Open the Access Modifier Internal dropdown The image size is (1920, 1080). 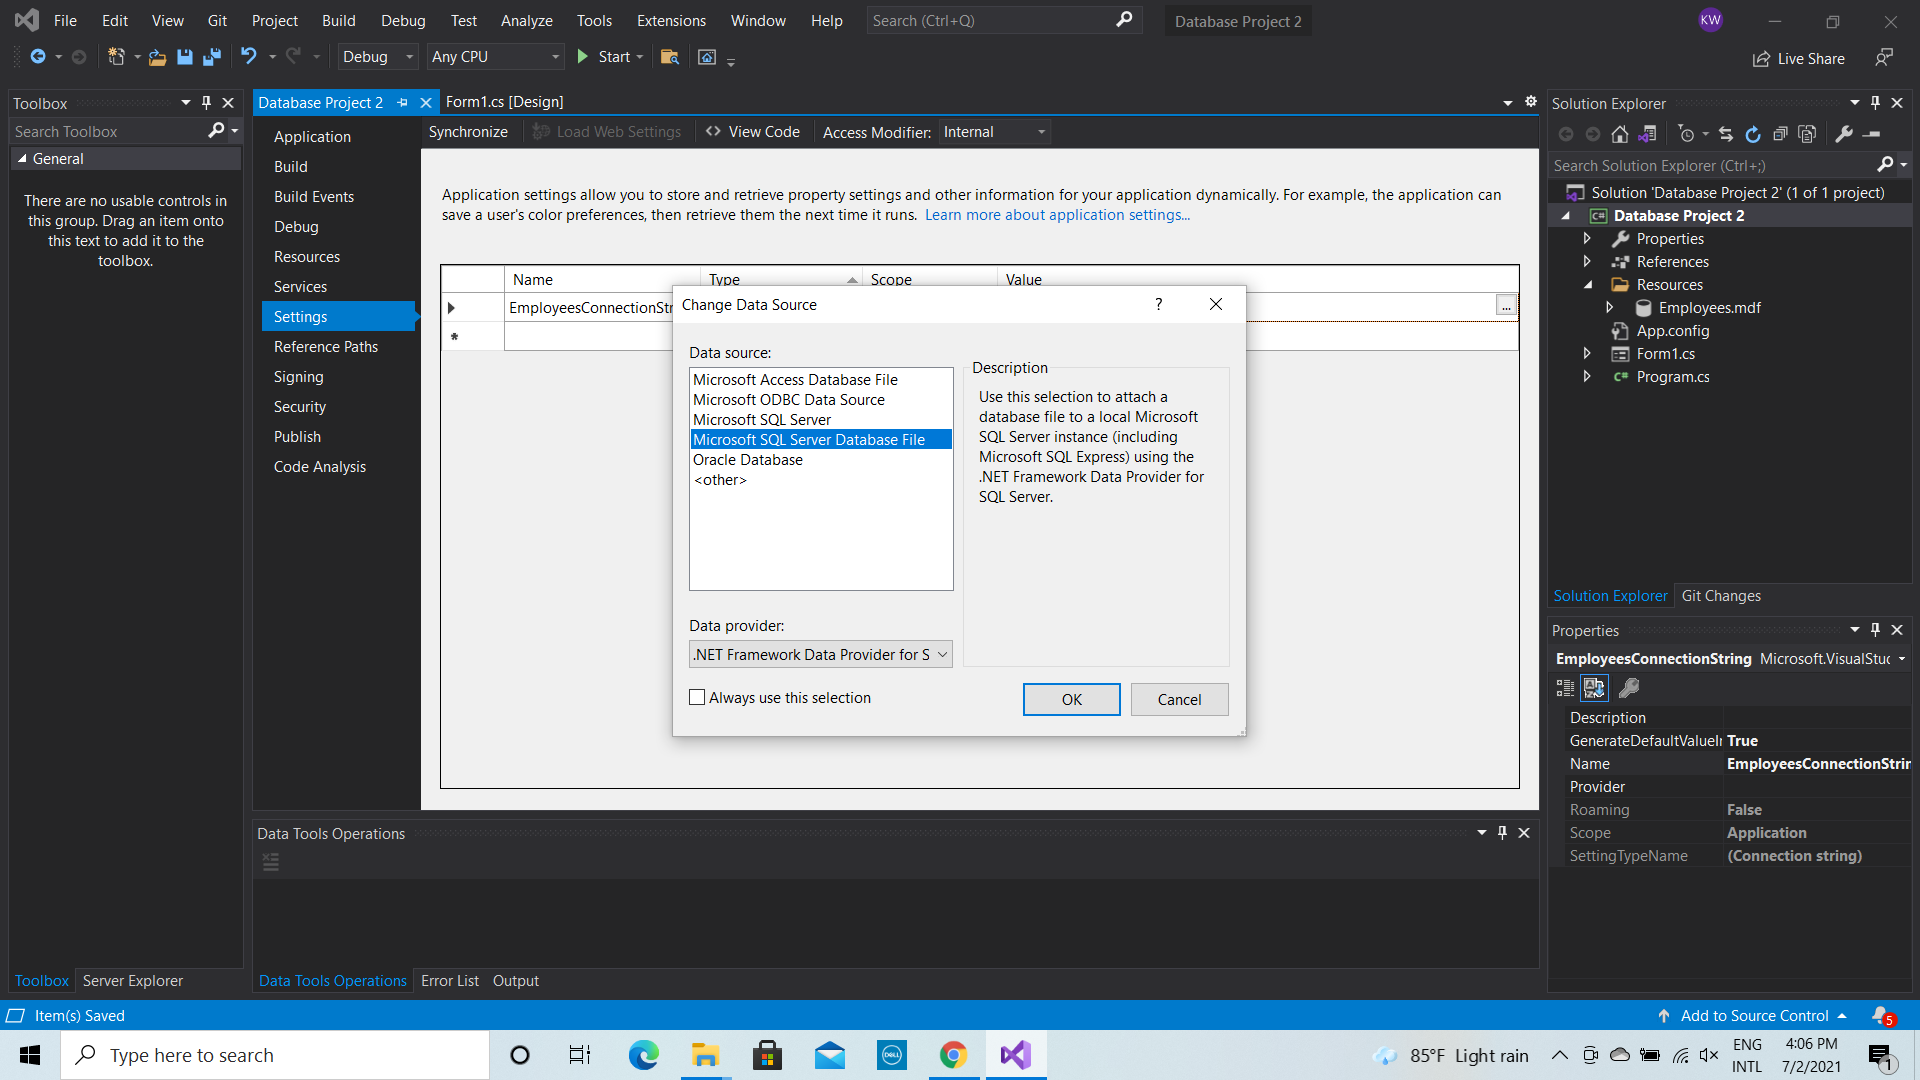click(x=994, y=132)
